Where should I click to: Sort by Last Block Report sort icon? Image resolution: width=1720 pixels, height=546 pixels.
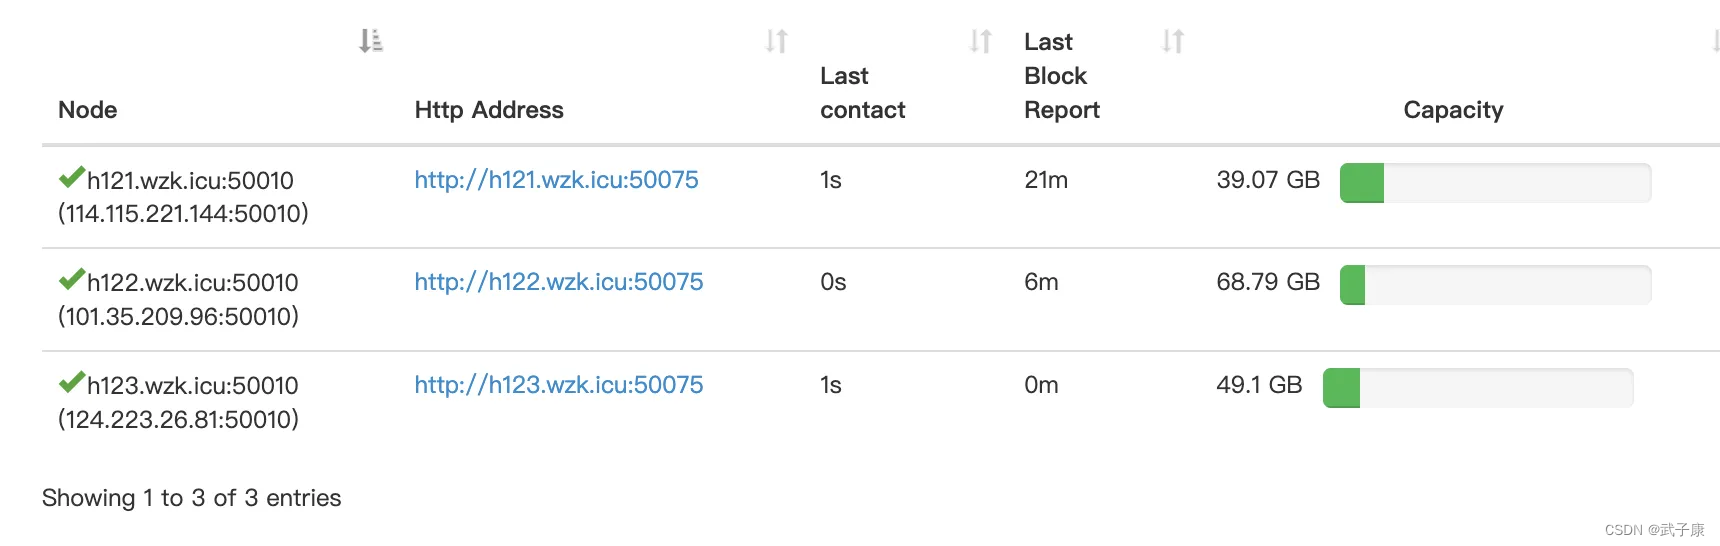(x=1173, y=41)
